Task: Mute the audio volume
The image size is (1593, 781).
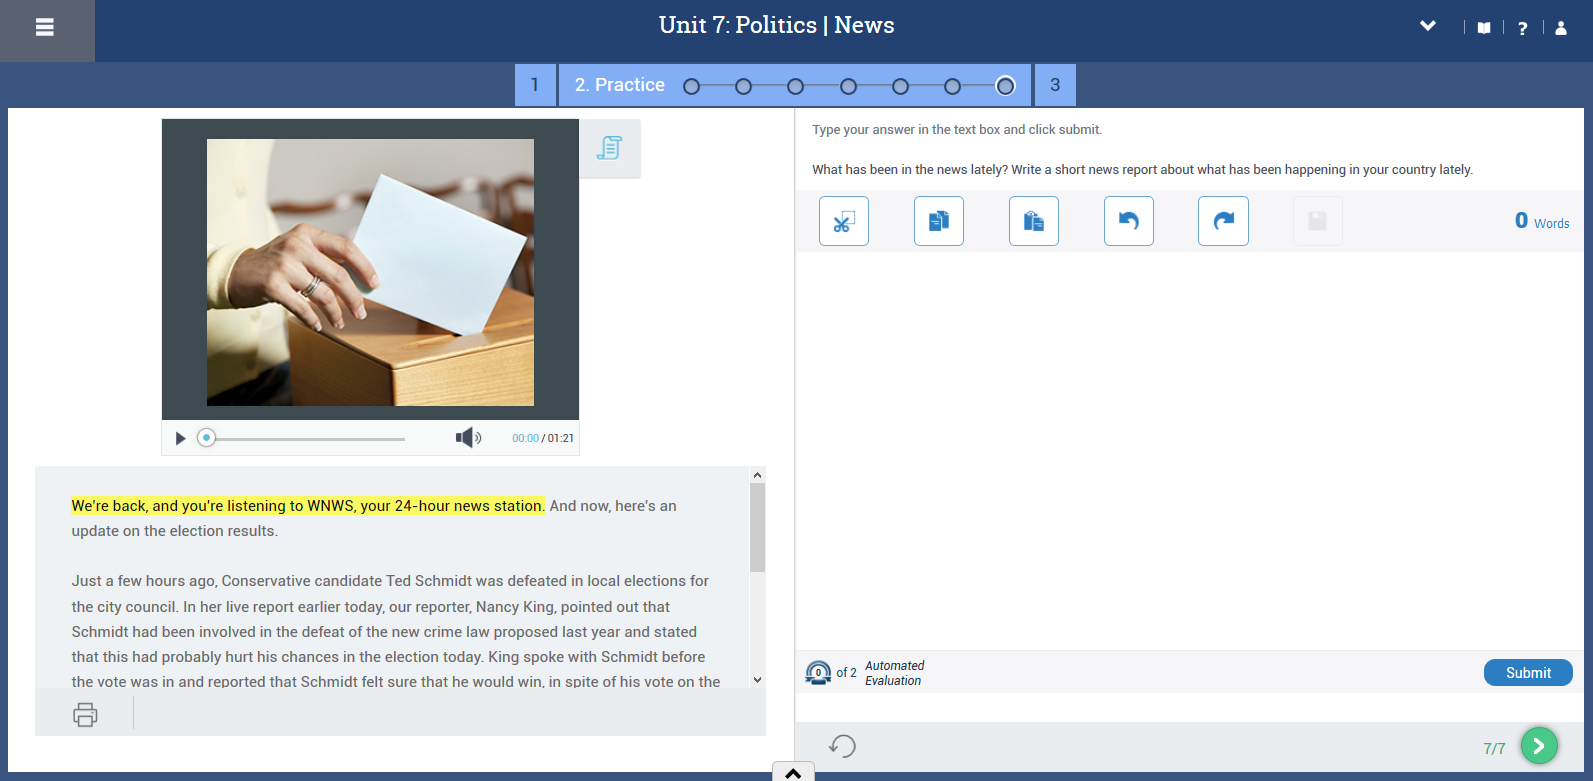Action: [468, 437]
